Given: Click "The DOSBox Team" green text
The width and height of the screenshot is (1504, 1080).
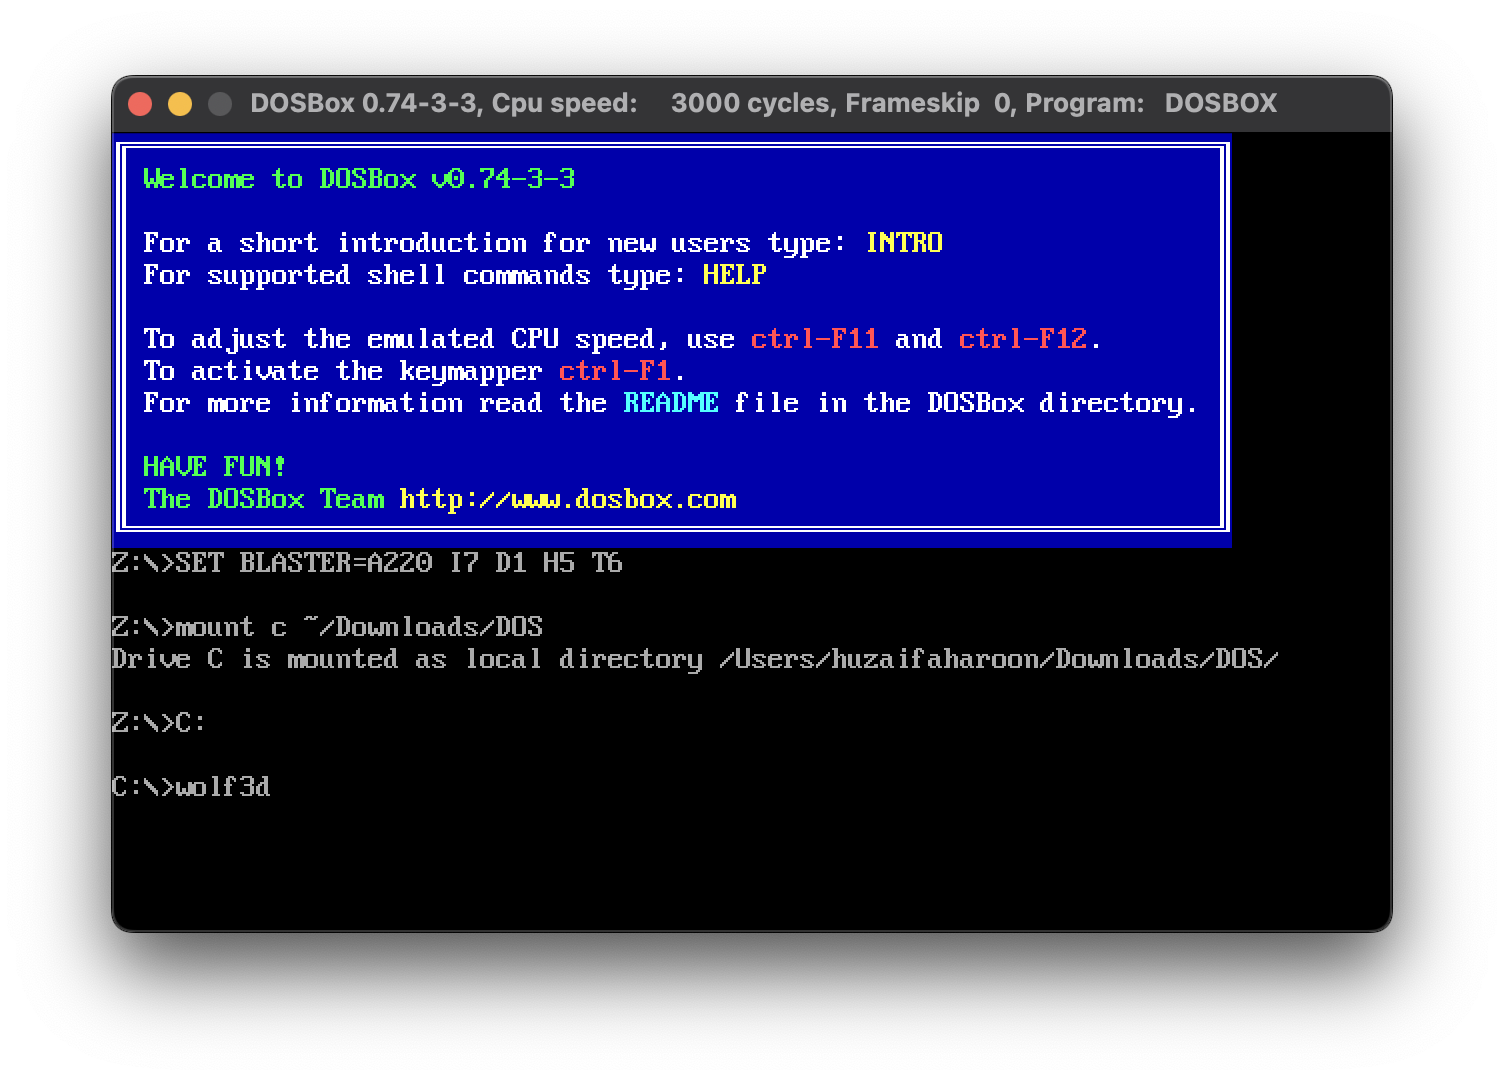Looking at the screenshot, I should coord(263,499).
